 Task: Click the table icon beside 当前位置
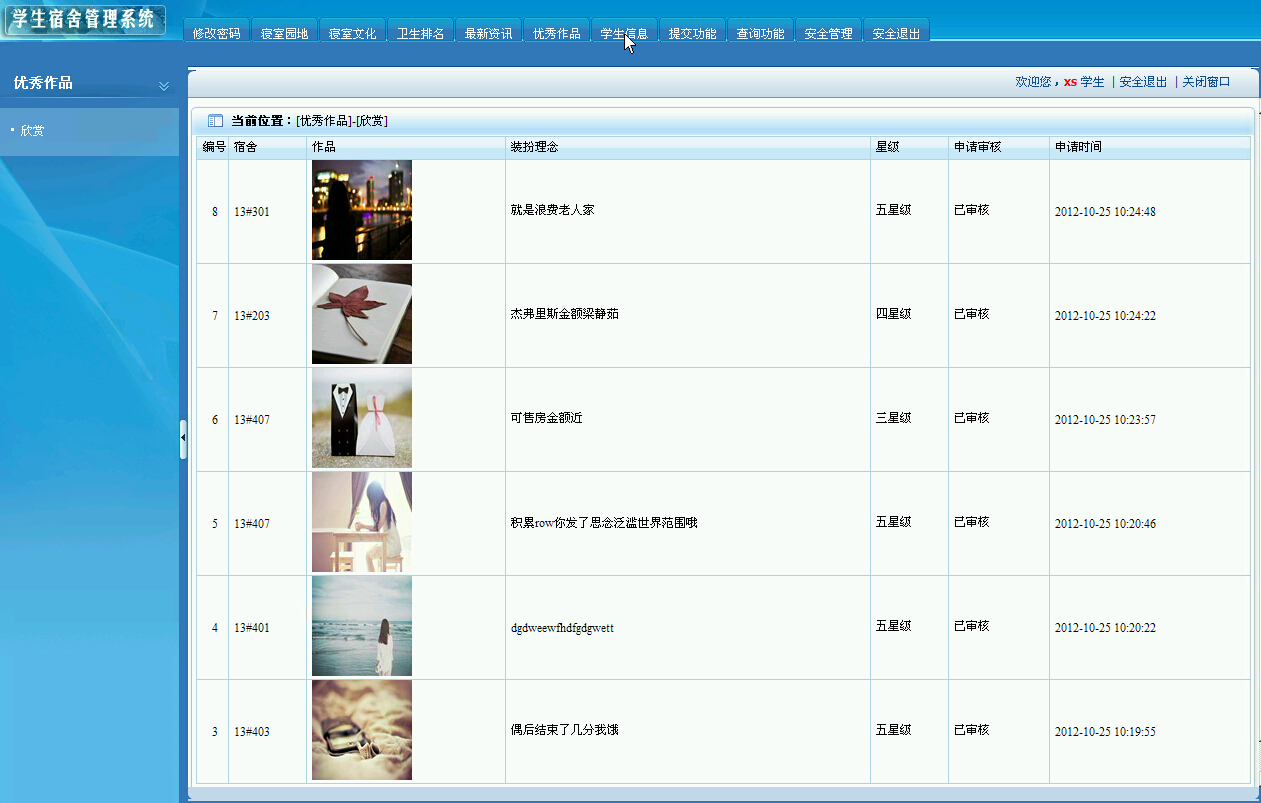215,121
